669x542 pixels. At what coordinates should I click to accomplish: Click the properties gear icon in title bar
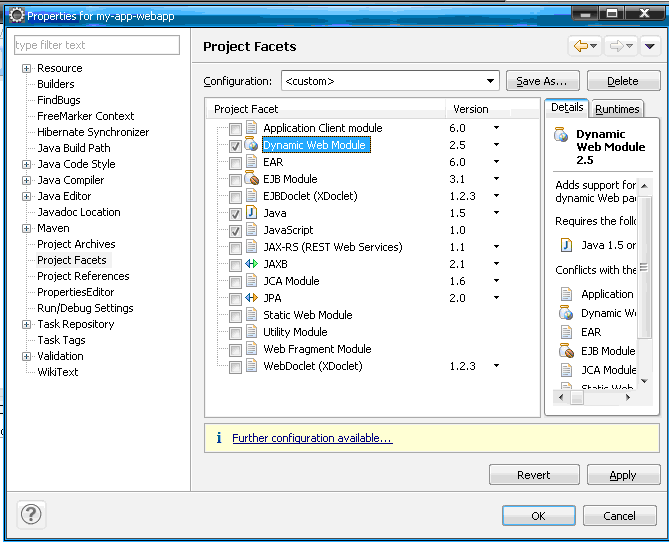click(x=17, y=15)
